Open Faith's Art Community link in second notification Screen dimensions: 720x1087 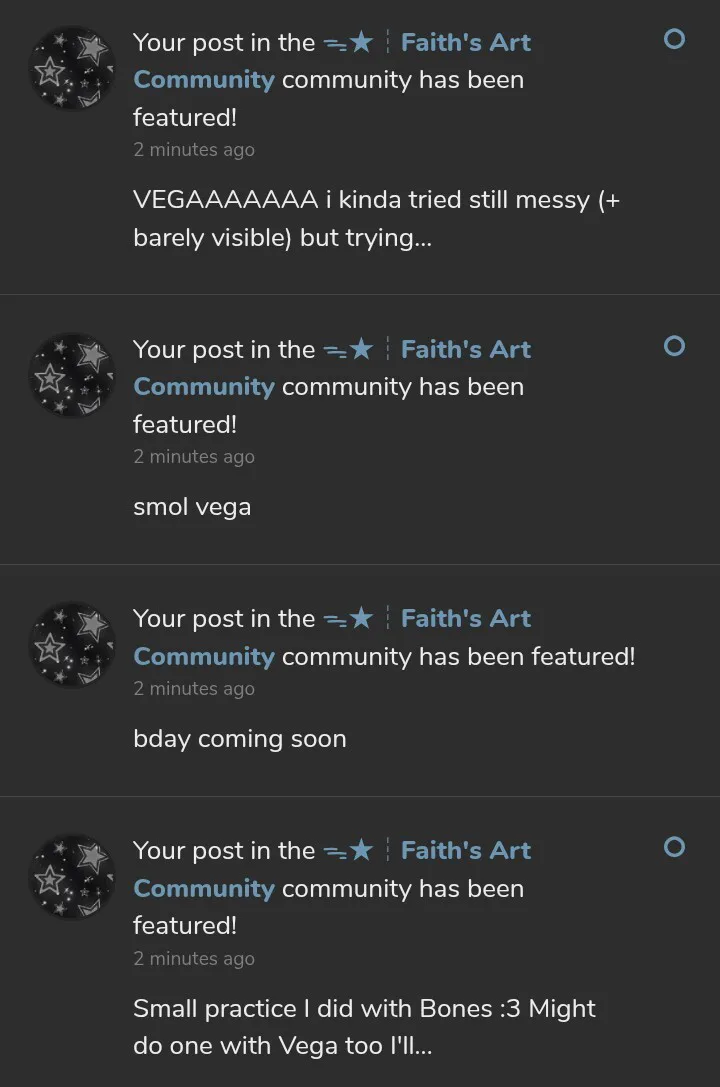click(x=465, y=350)
